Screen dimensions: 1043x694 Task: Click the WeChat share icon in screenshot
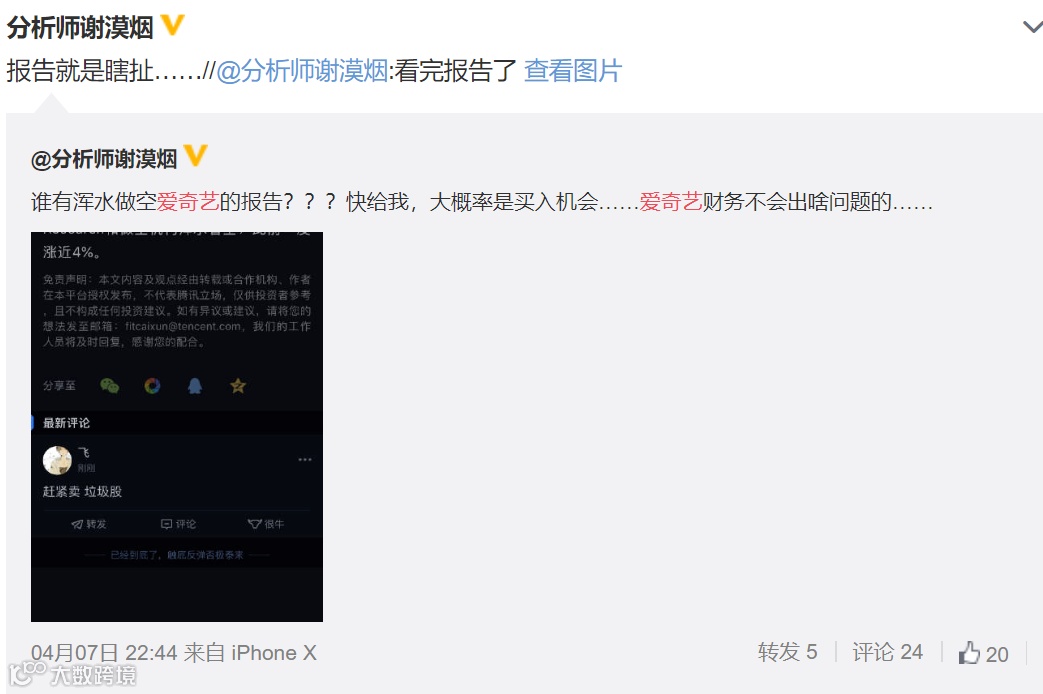tap(109, 386)
